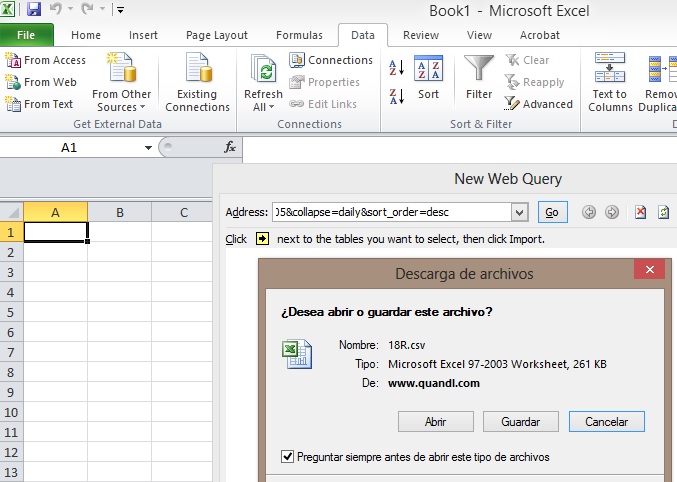The width and height of the screenshot is (677, 482).
Task: Click the Go button
Action: [552, 212]
